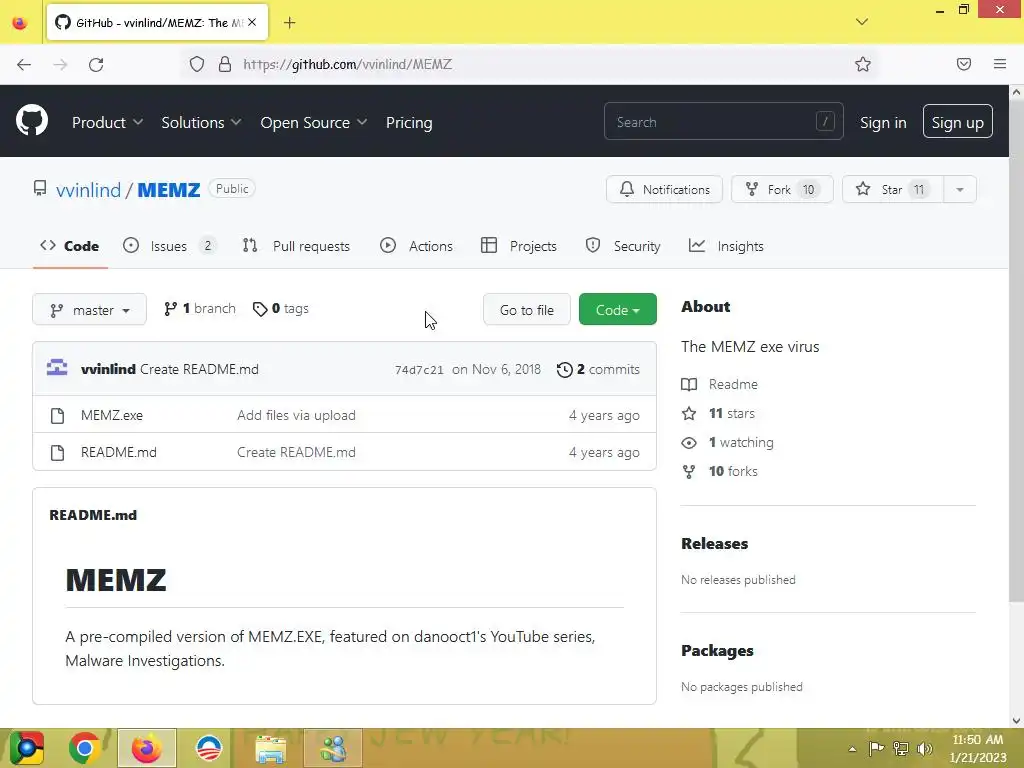Open the MEMZ repository name link
Viewport: 1024px width, 768px height.
[168, 190]
